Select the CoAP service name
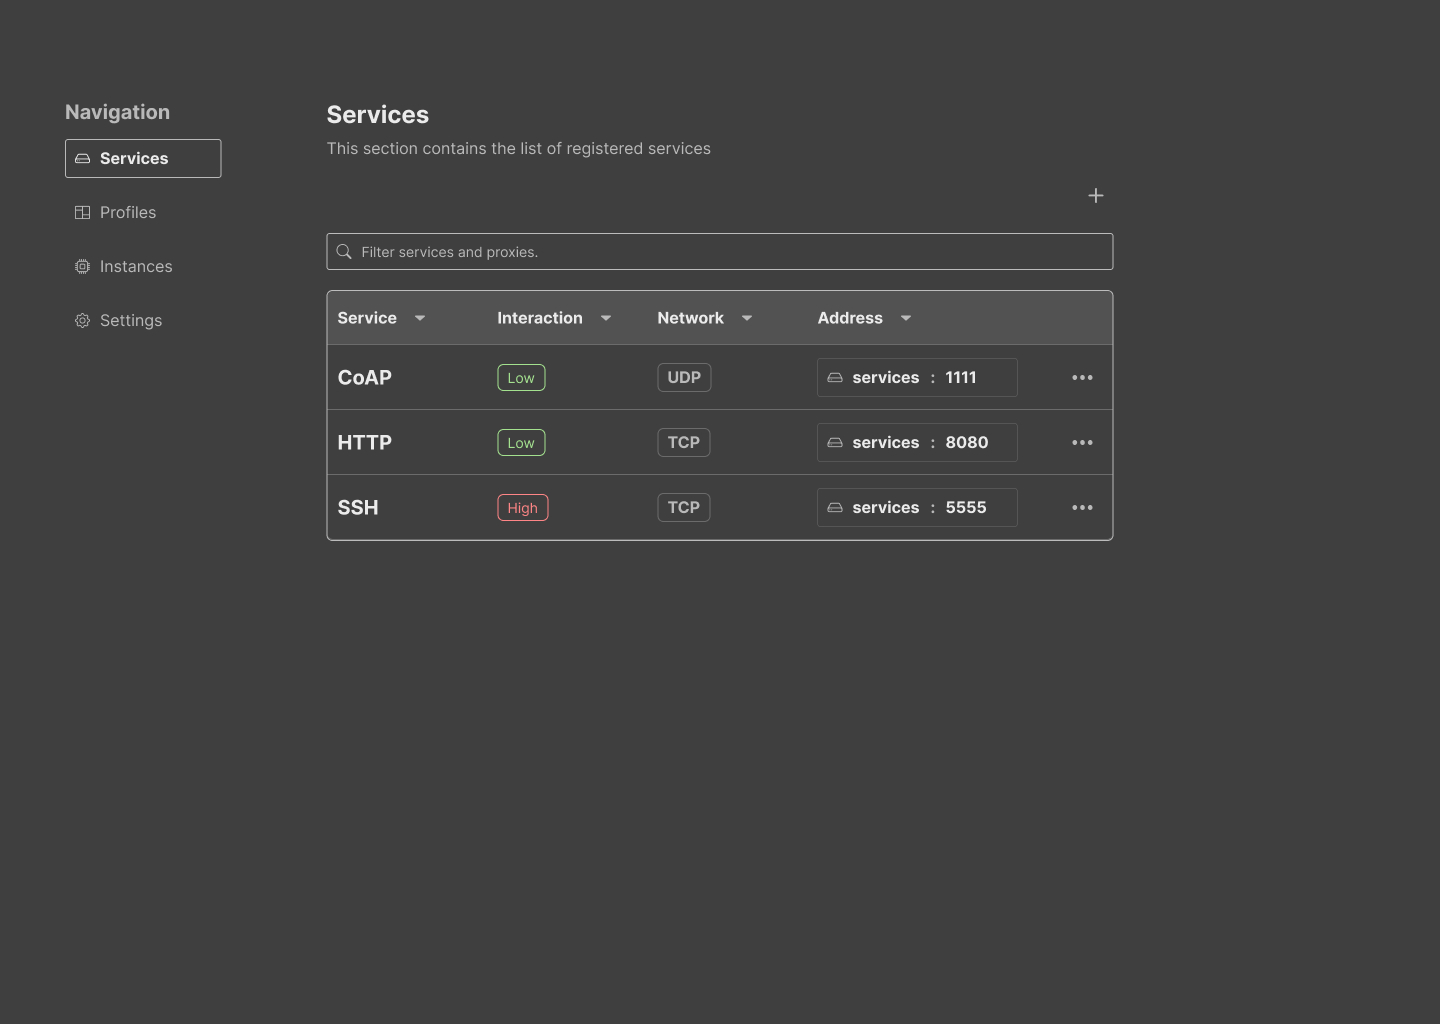 pos(365,378)
